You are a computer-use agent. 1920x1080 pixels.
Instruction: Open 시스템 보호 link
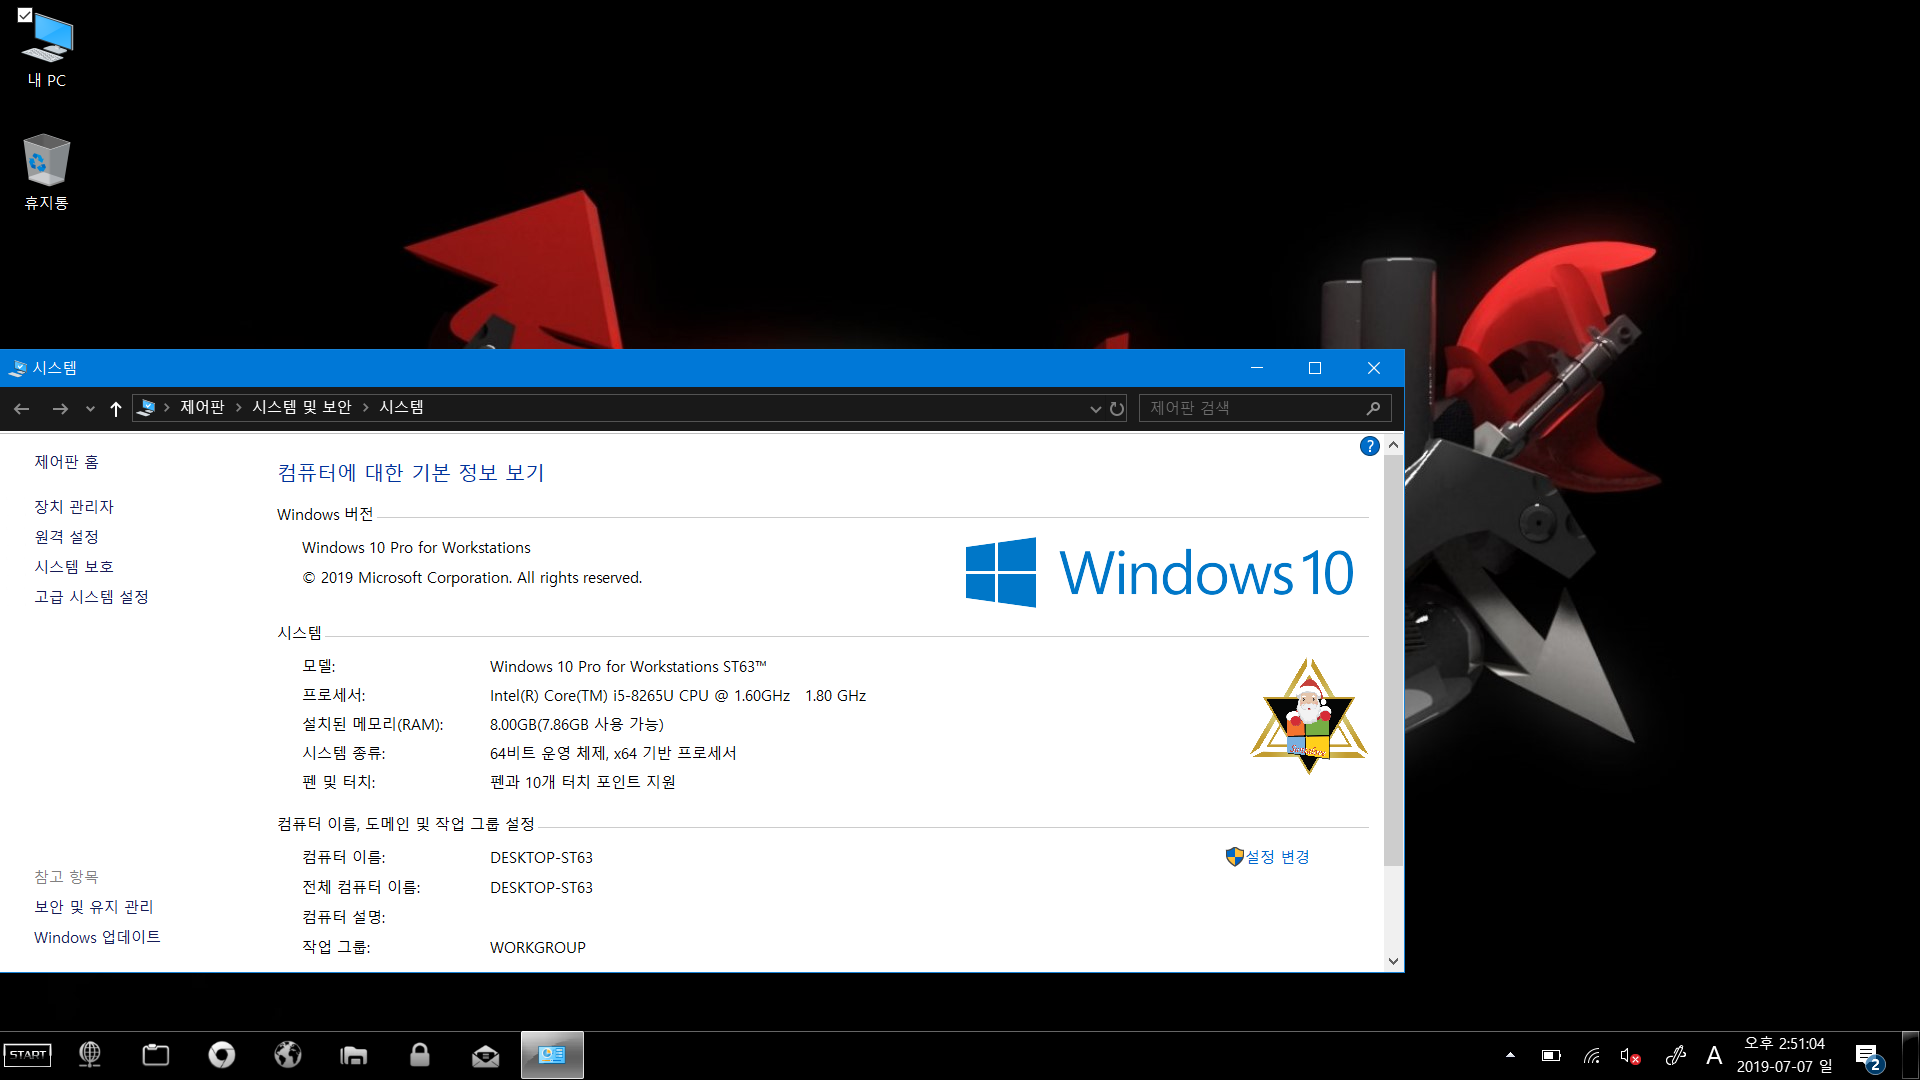74,567
